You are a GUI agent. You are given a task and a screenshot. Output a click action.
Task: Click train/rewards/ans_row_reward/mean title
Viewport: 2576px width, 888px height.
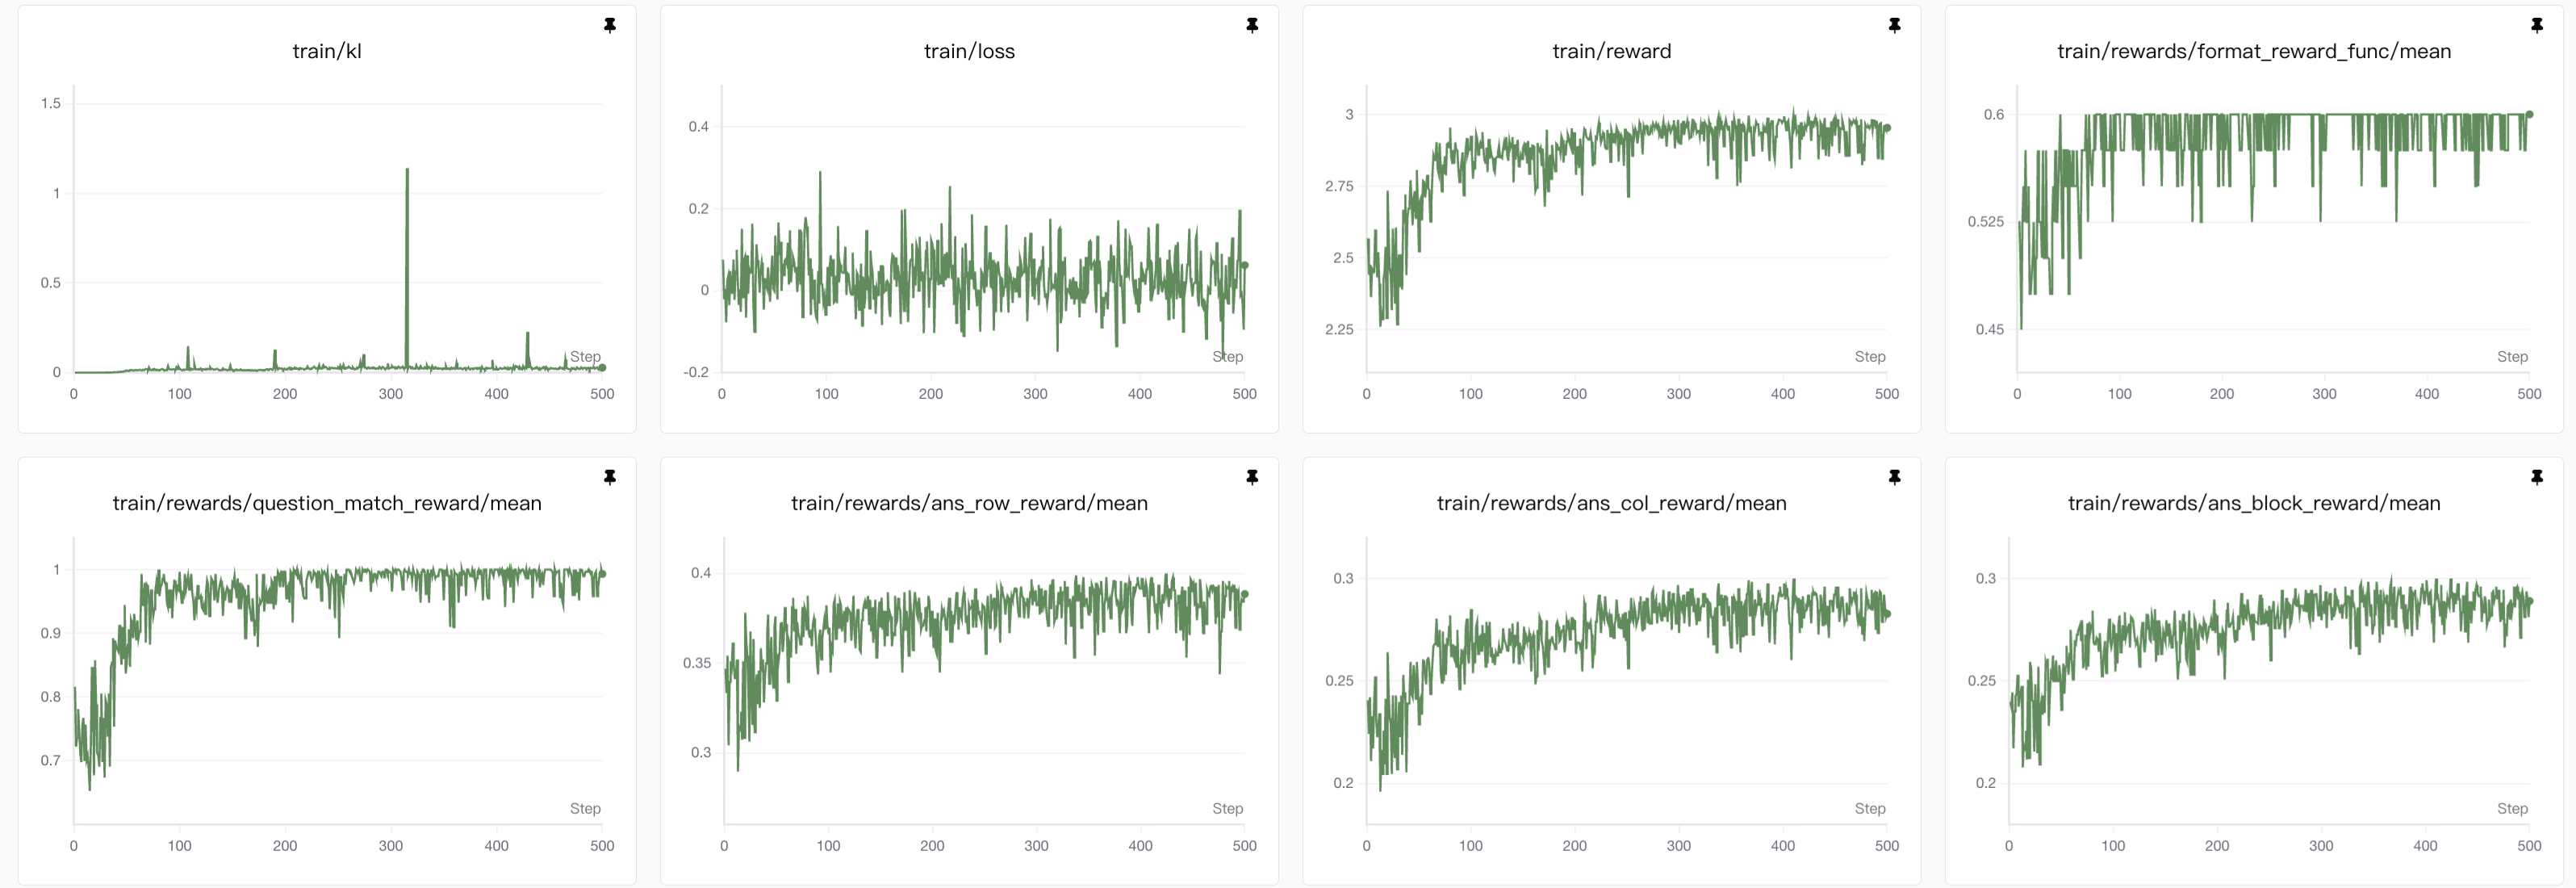(x=969, y=503)
